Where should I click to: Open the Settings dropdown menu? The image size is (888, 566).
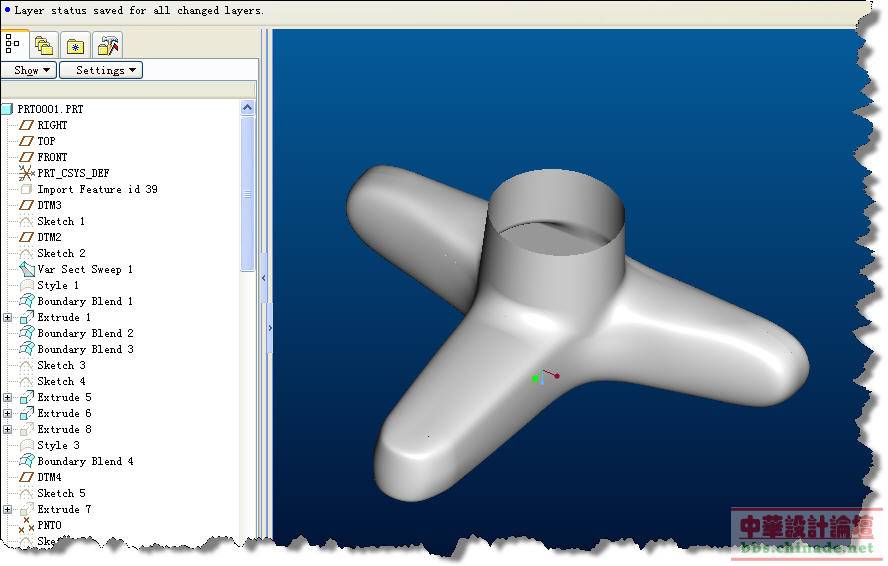[101, 70]
